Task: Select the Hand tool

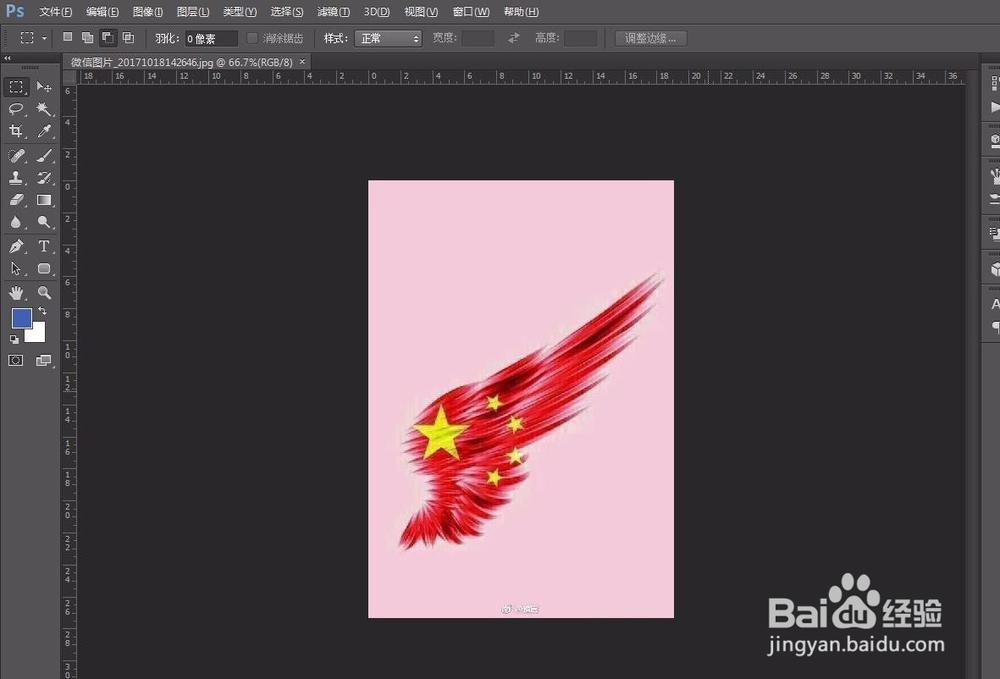Action: point(16,293)
